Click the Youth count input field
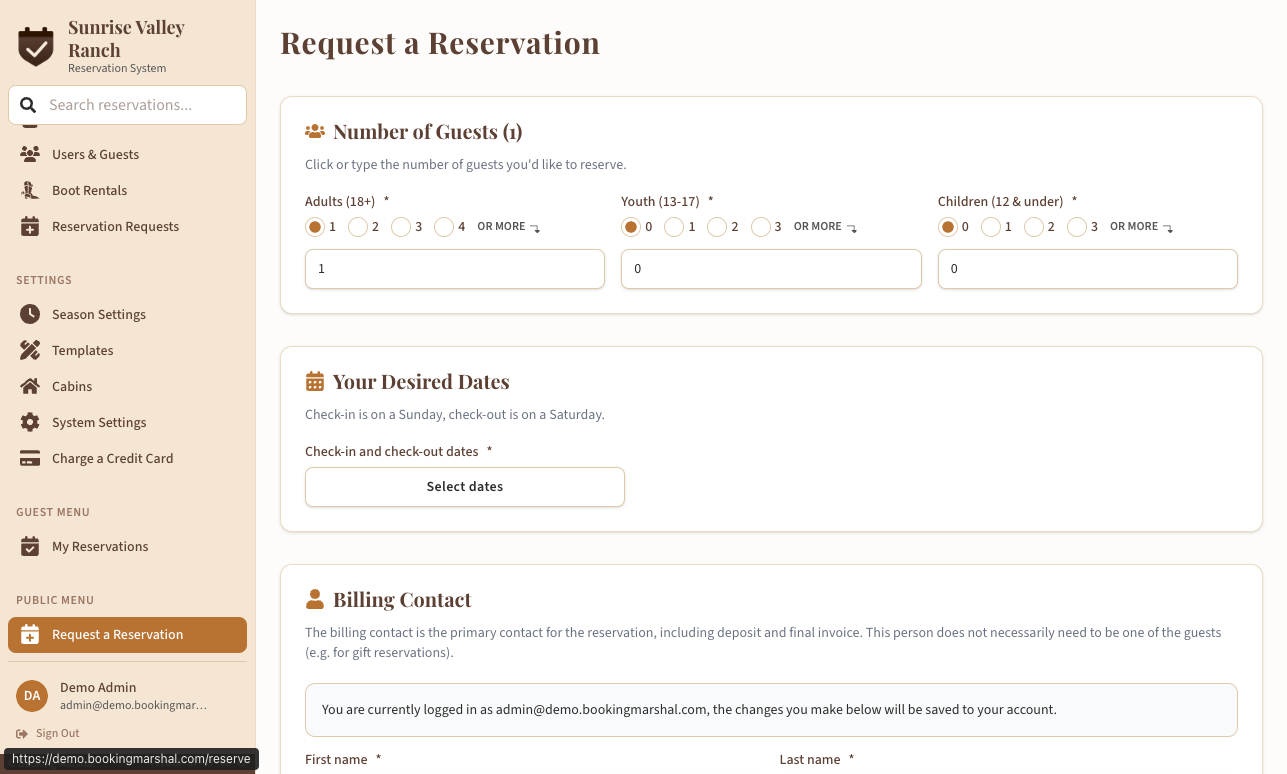 click(x=771, y=269)
